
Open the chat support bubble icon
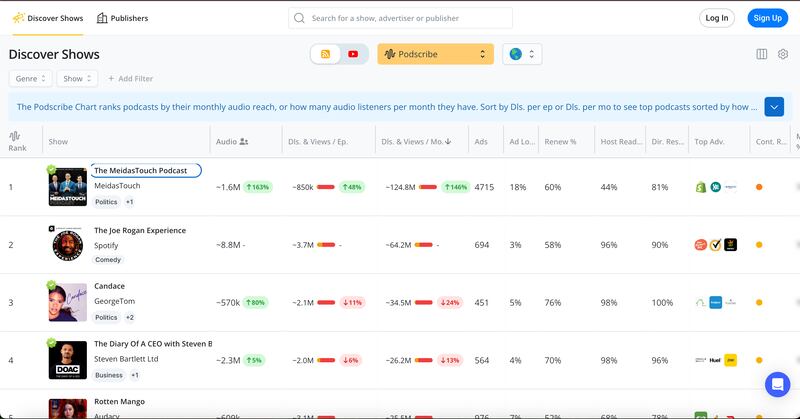coord(777,384)
